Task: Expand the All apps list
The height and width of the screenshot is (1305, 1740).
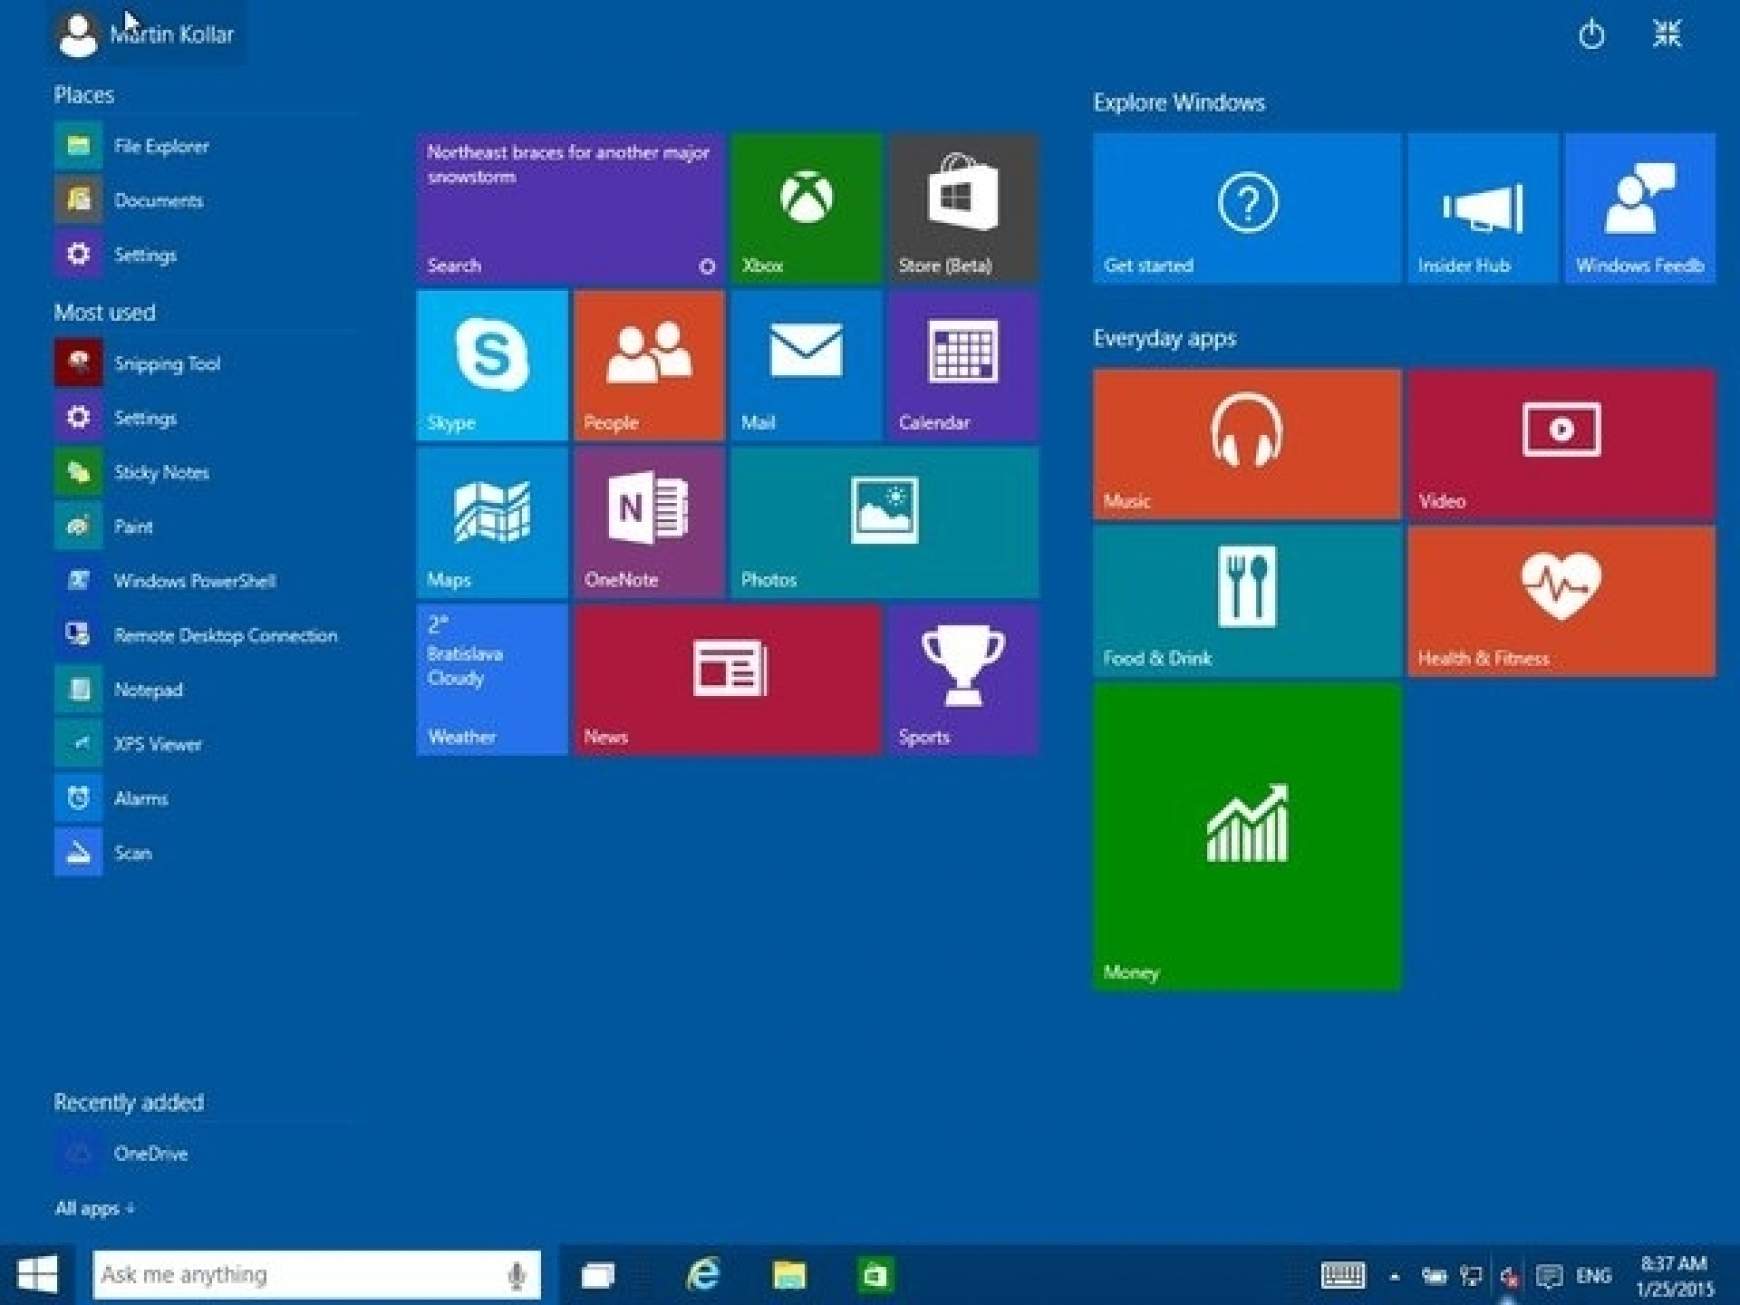Action: [x=94, y=1208]
